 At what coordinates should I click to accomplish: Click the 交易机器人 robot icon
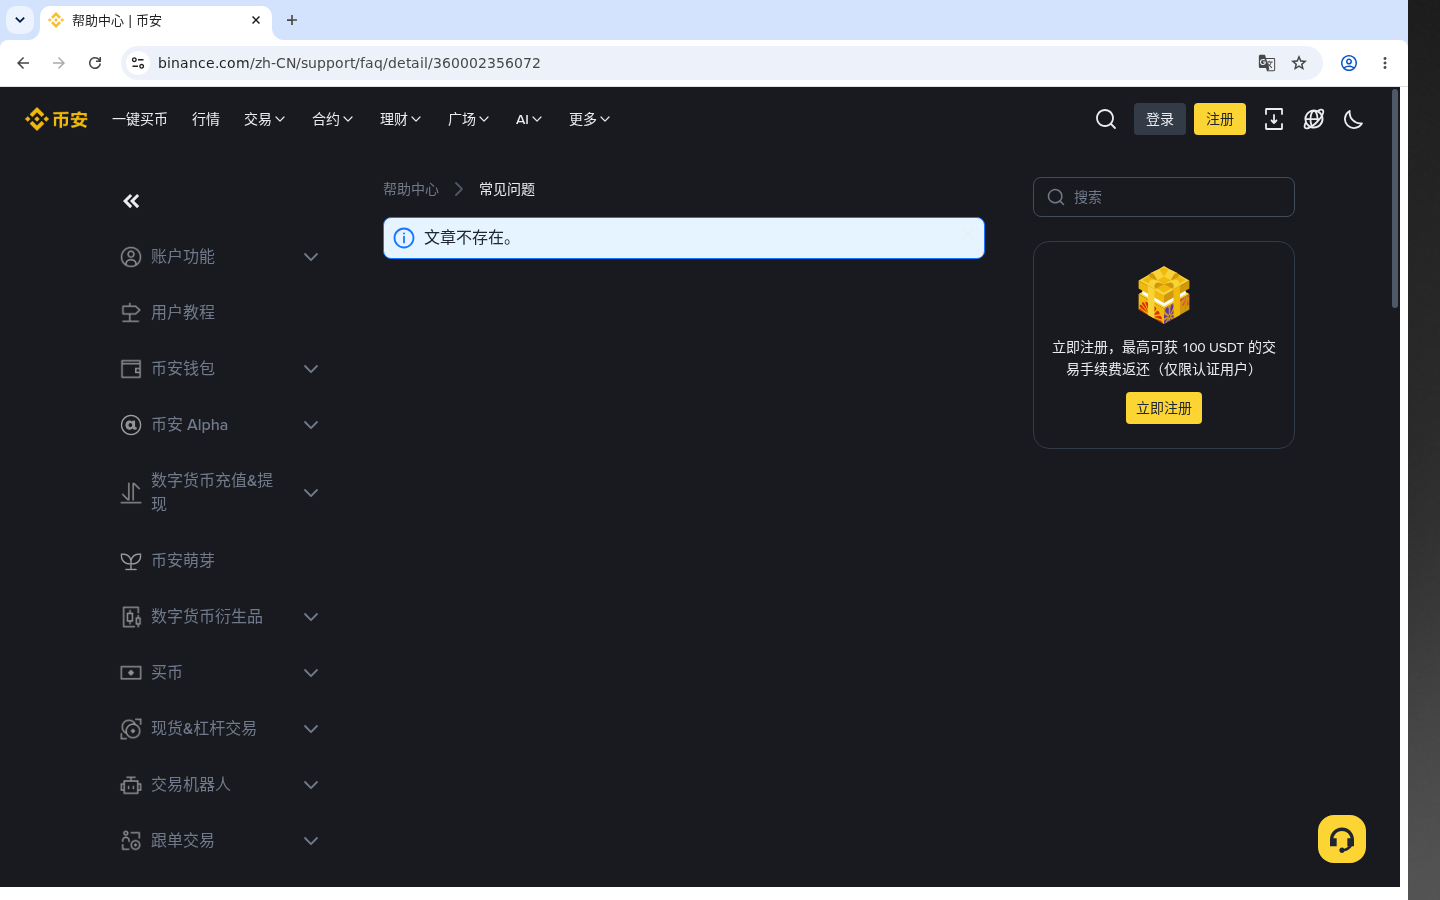[x=131, y=785]
